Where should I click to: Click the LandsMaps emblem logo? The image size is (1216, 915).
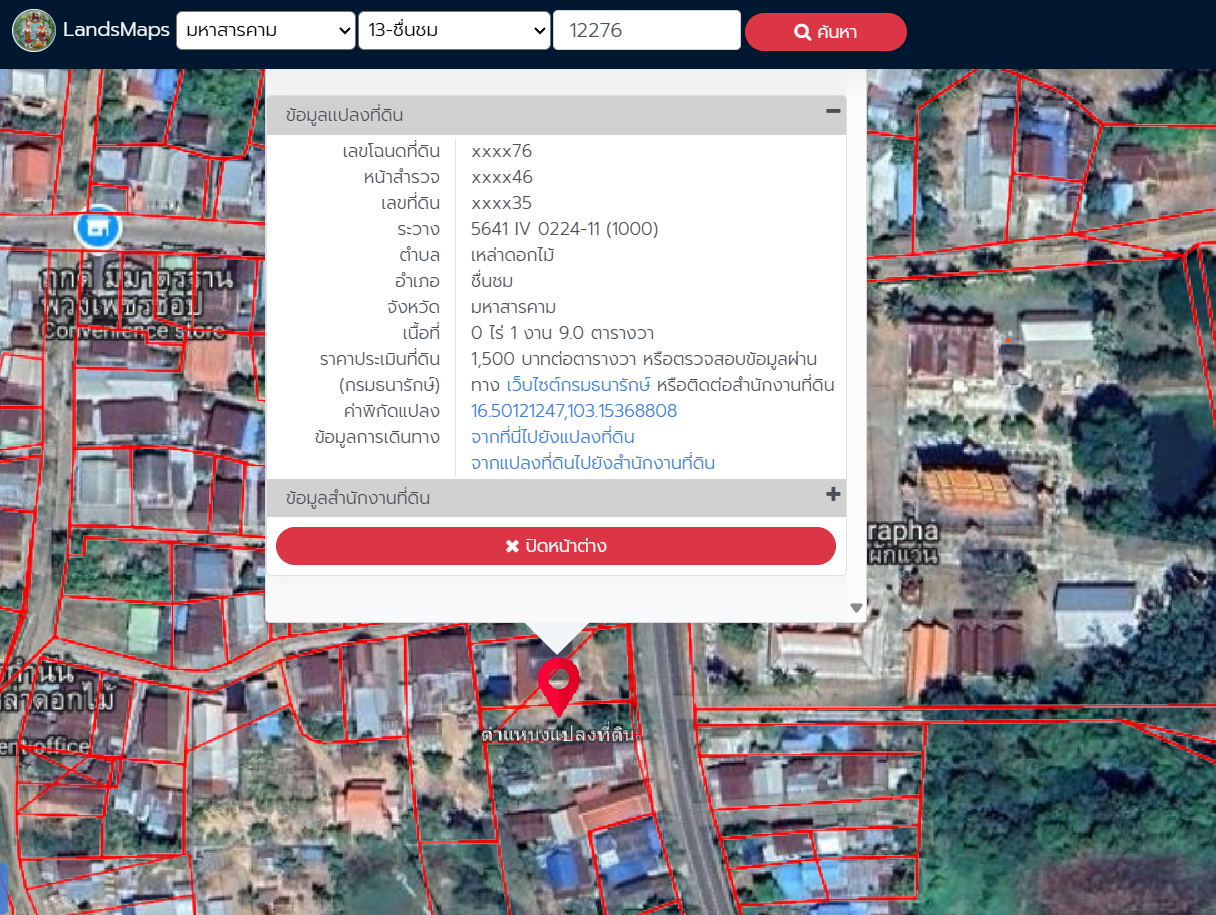(x=34, y=31)
